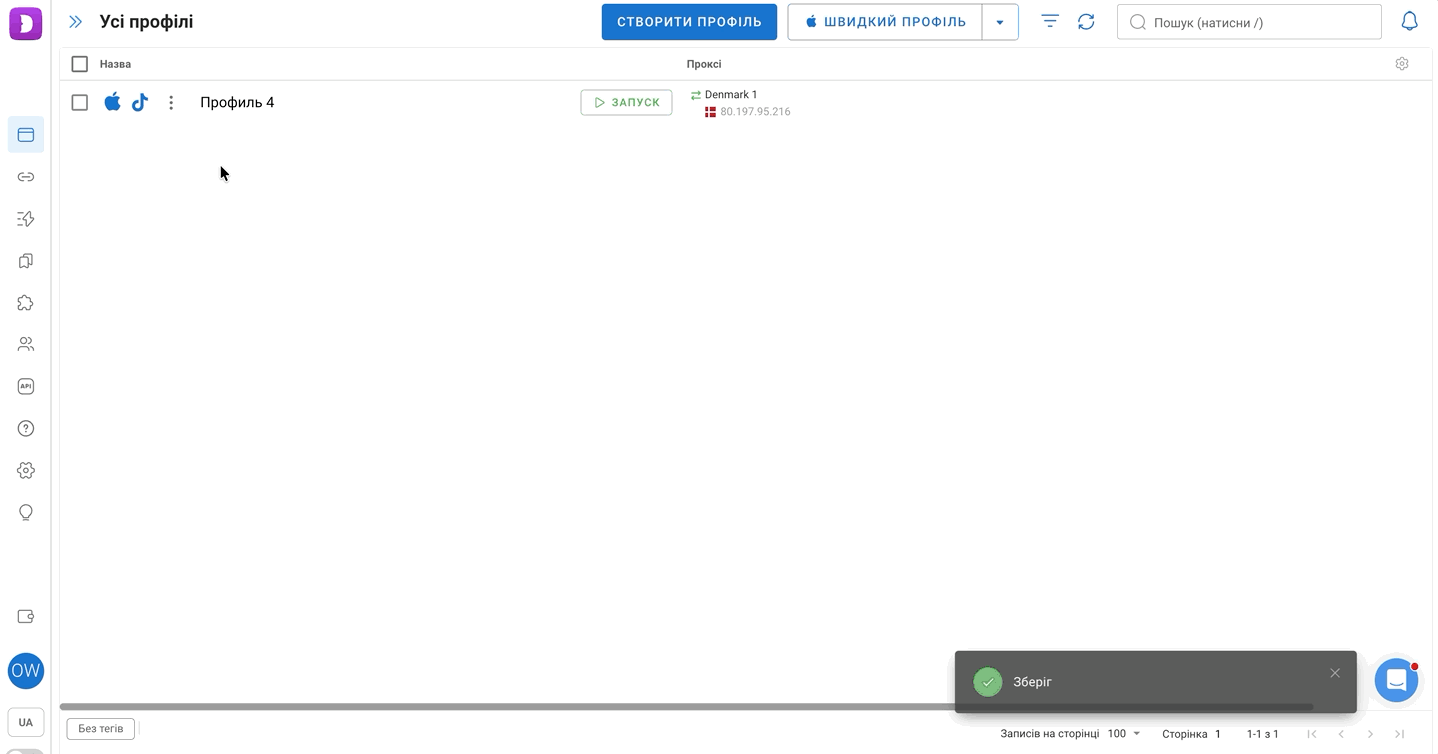This screenshot has height=754, width=1438.
Task: Click the Dolphin Anty logo icon
Action: coord(26,23)
